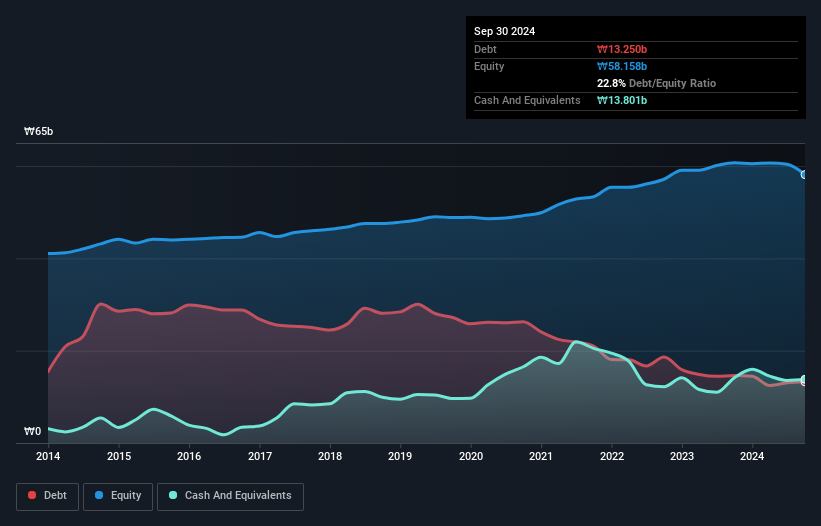The height and width of the screenshot is (526, 821).
Task: Click the 2020 x-axis label
Action: (471, 456)
